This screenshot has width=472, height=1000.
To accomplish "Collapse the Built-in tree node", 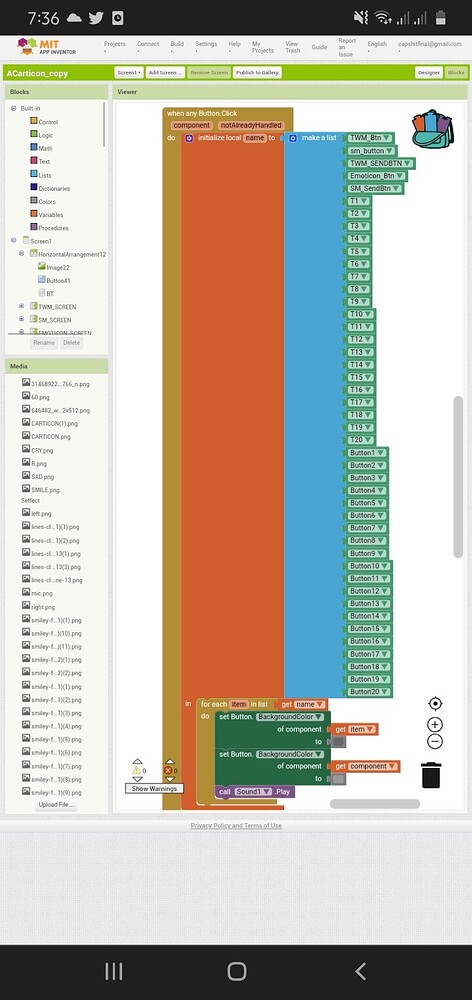I will click(14, 108).
